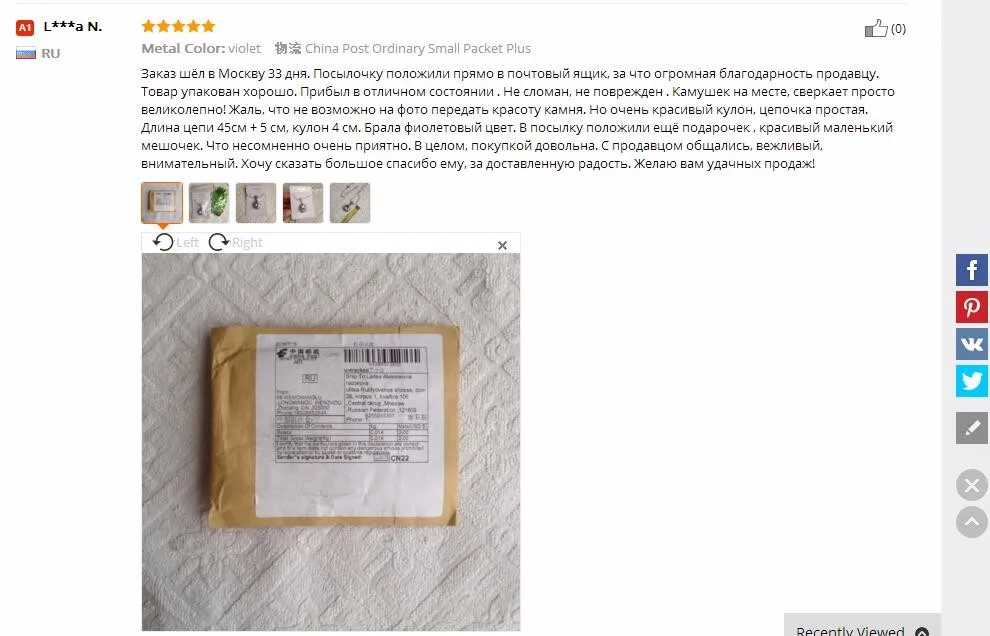990x636 pixels.
Task: Click the VK share icon
Action: click(x=972, y=344)
